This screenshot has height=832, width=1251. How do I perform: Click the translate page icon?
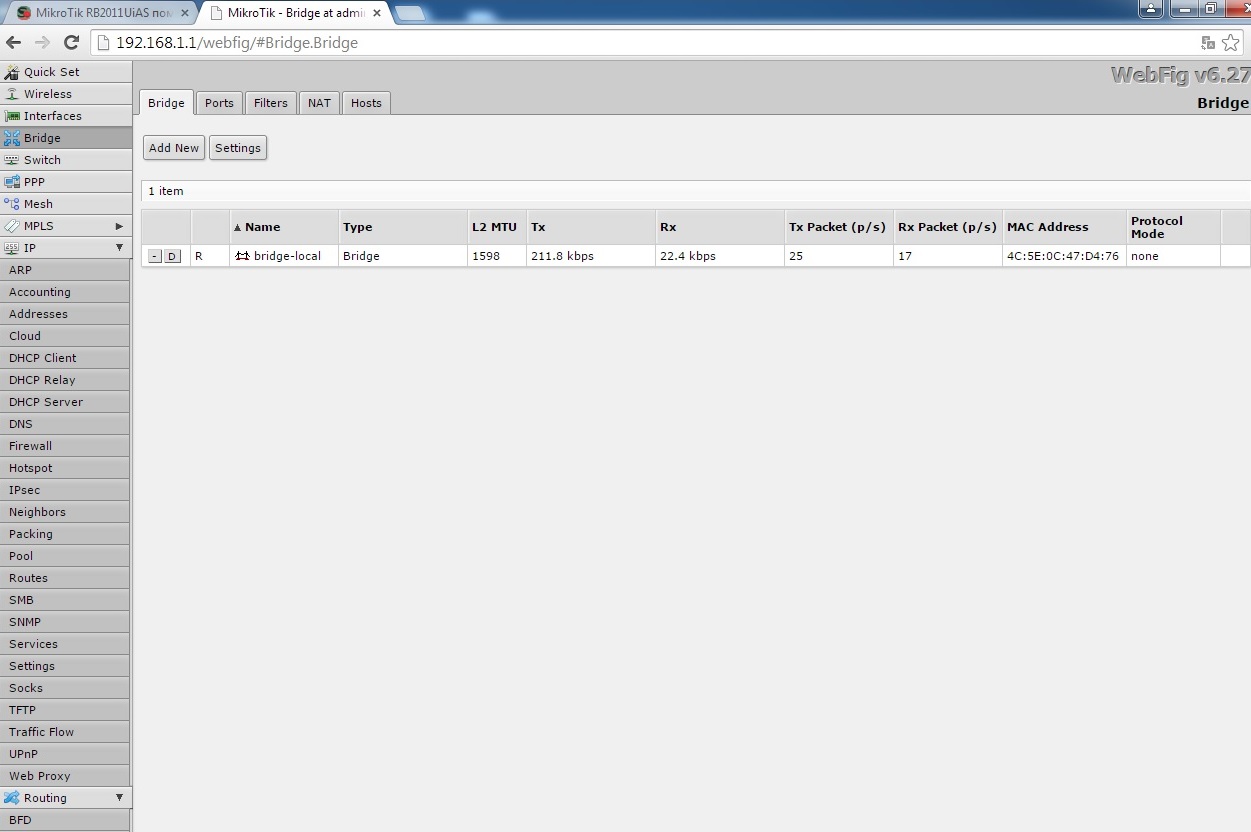(1208, 43)
